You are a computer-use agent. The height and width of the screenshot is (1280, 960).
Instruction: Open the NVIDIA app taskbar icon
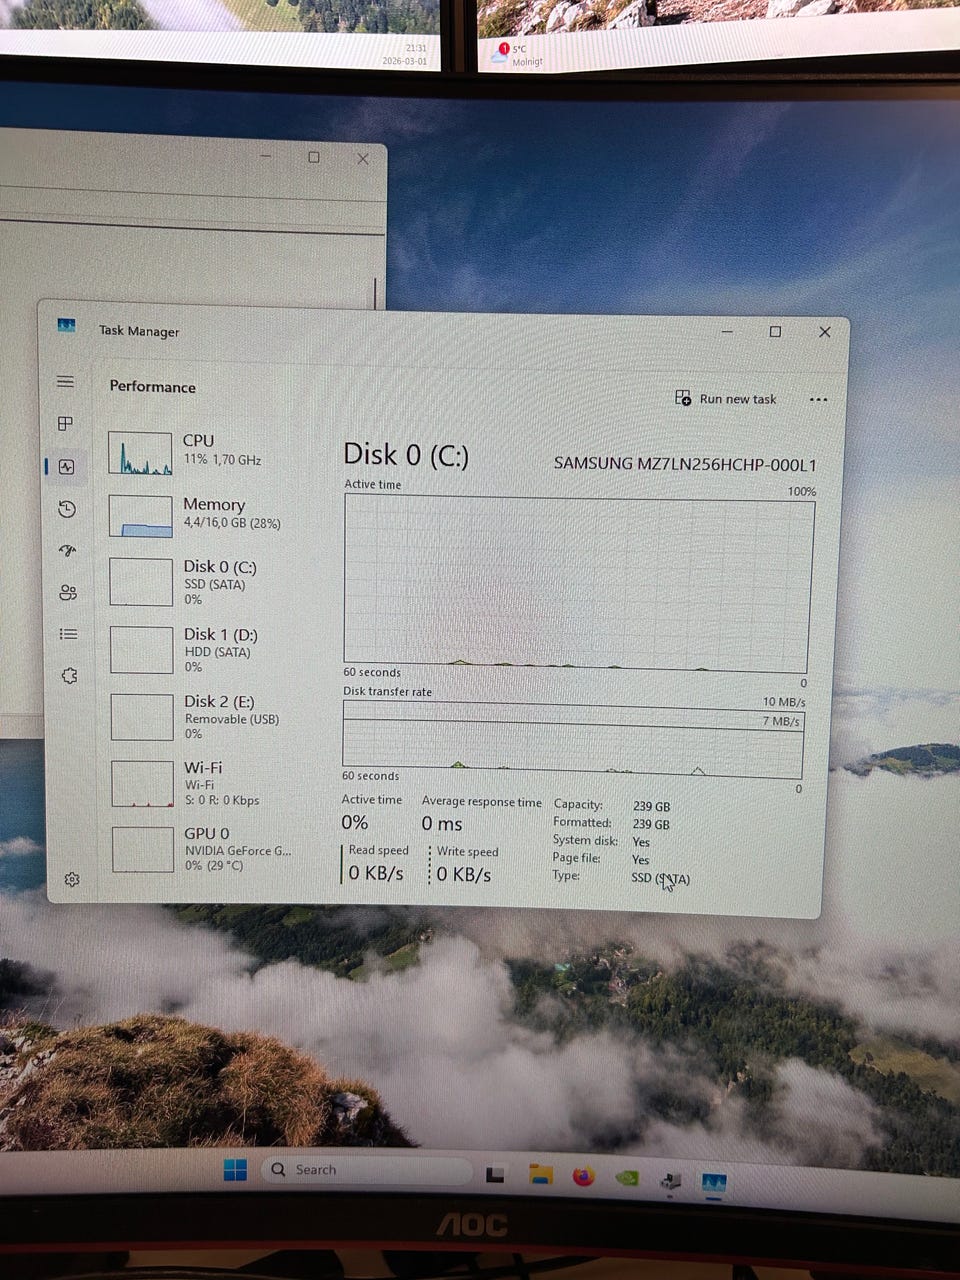[627, 1178]
